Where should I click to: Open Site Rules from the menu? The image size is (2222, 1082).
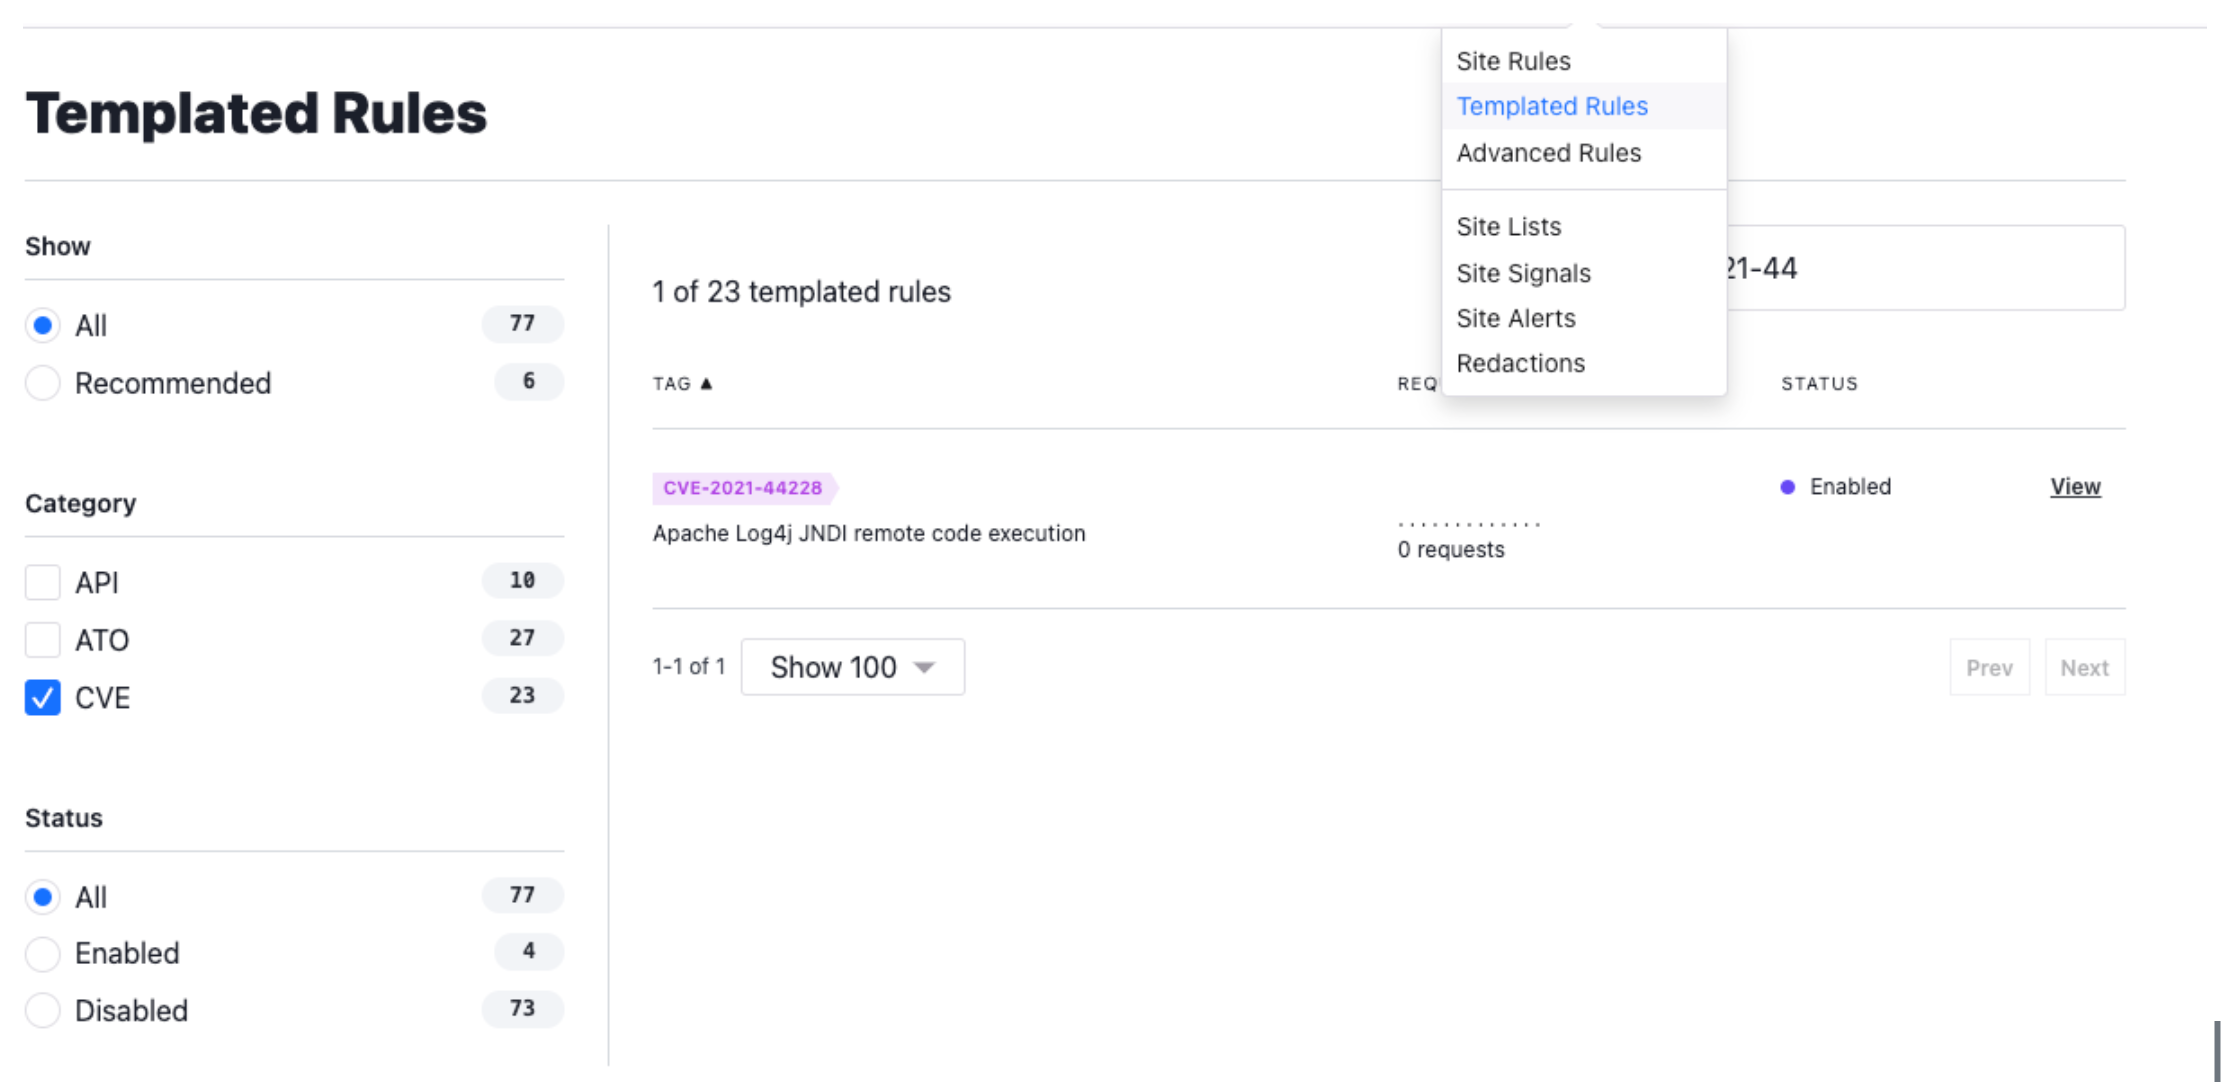tap(1513, 61)
